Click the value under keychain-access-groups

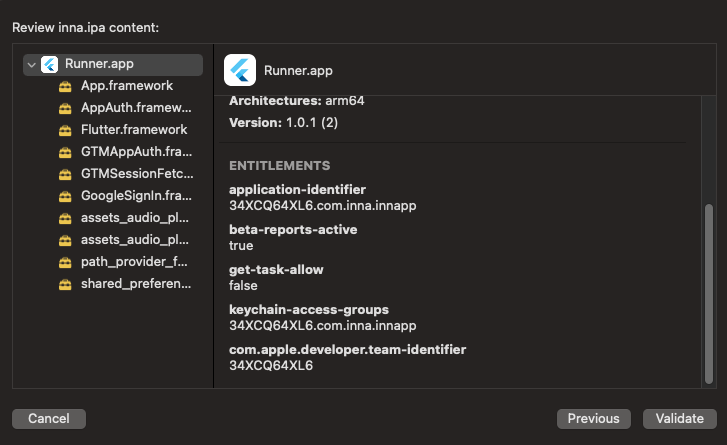click(323, 326)
